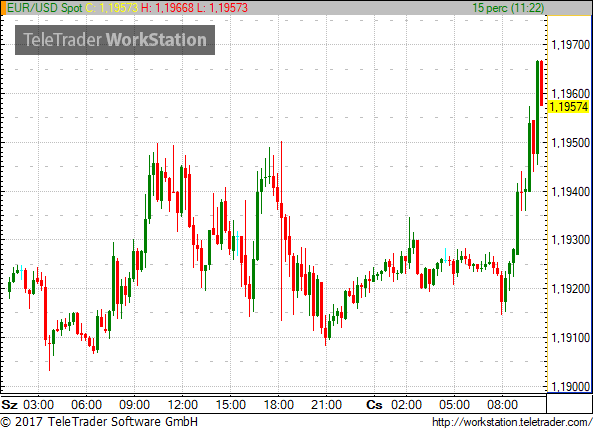Click the Low value L: 1,19573
The height and width of the screenshot is (431, 593).
(x=222, y=8)
